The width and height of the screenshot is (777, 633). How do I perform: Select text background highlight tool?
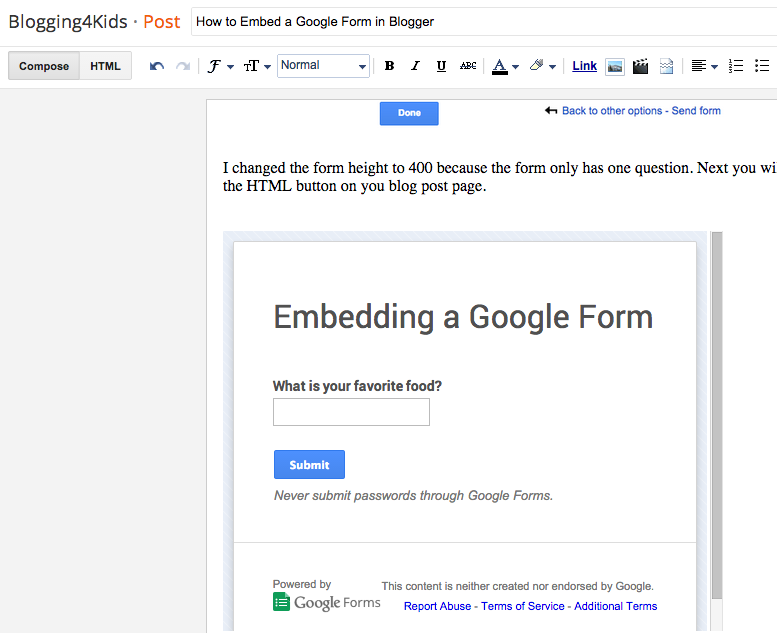point(537,65)
